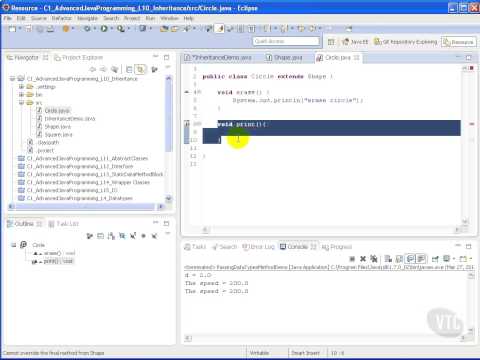Switch to the Java EE perspective
480x360 pixels.
355,42
